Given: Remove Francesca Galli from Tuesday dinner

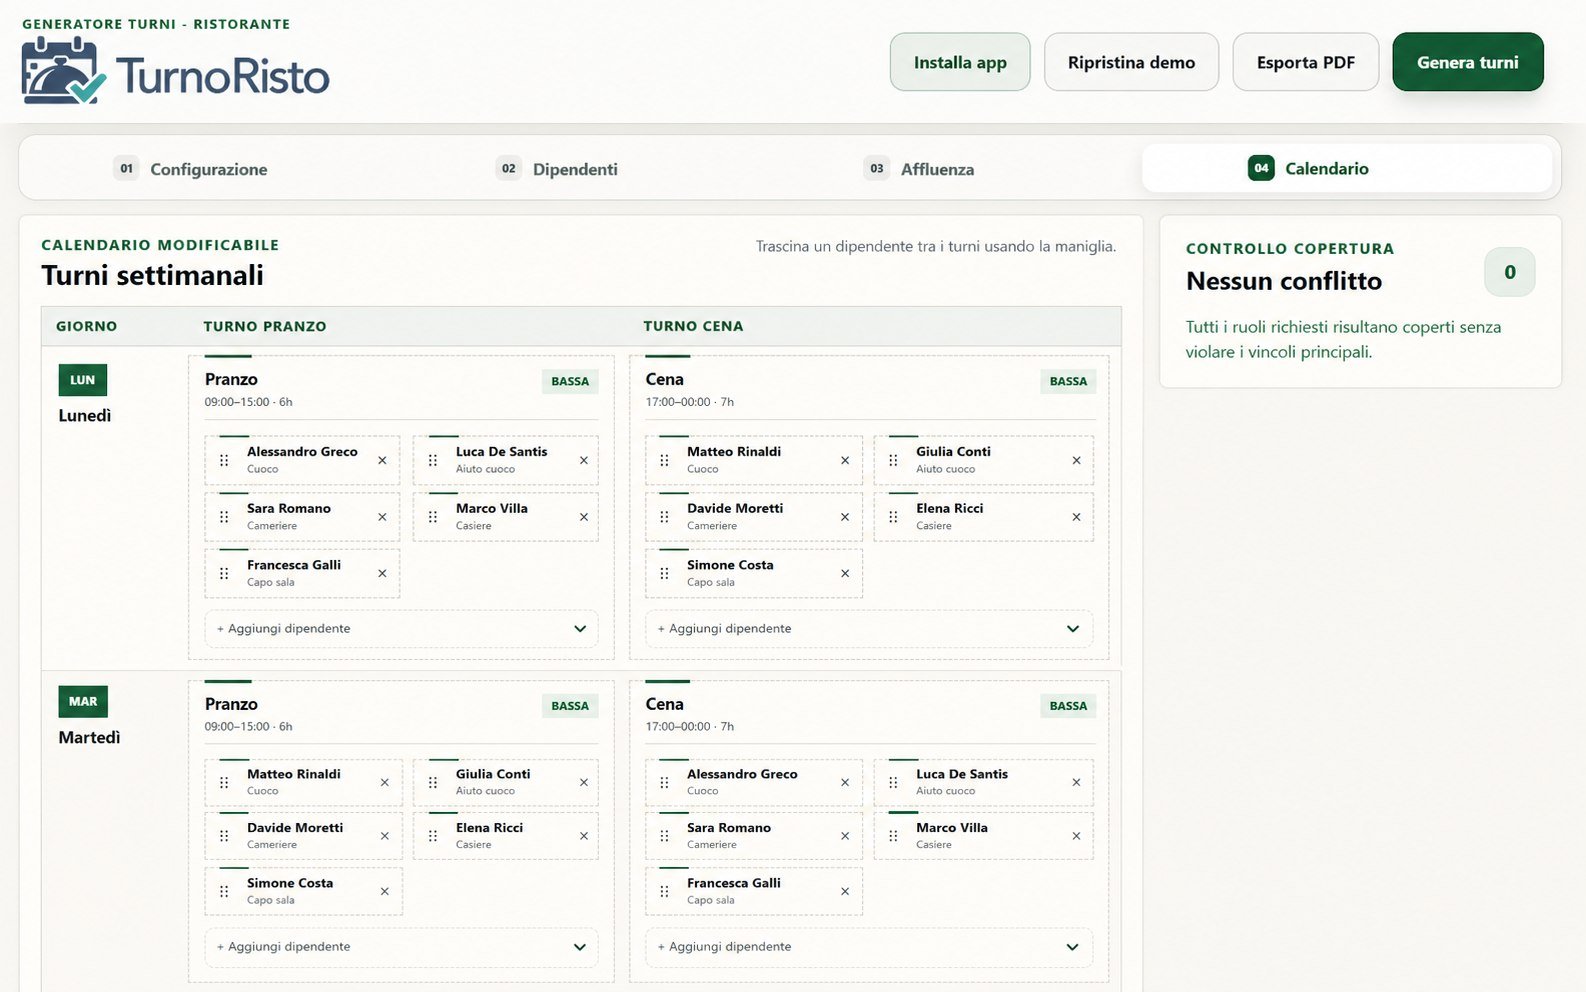Looking at the screenshot, I should pyautogui.click(x=845, y=891).
